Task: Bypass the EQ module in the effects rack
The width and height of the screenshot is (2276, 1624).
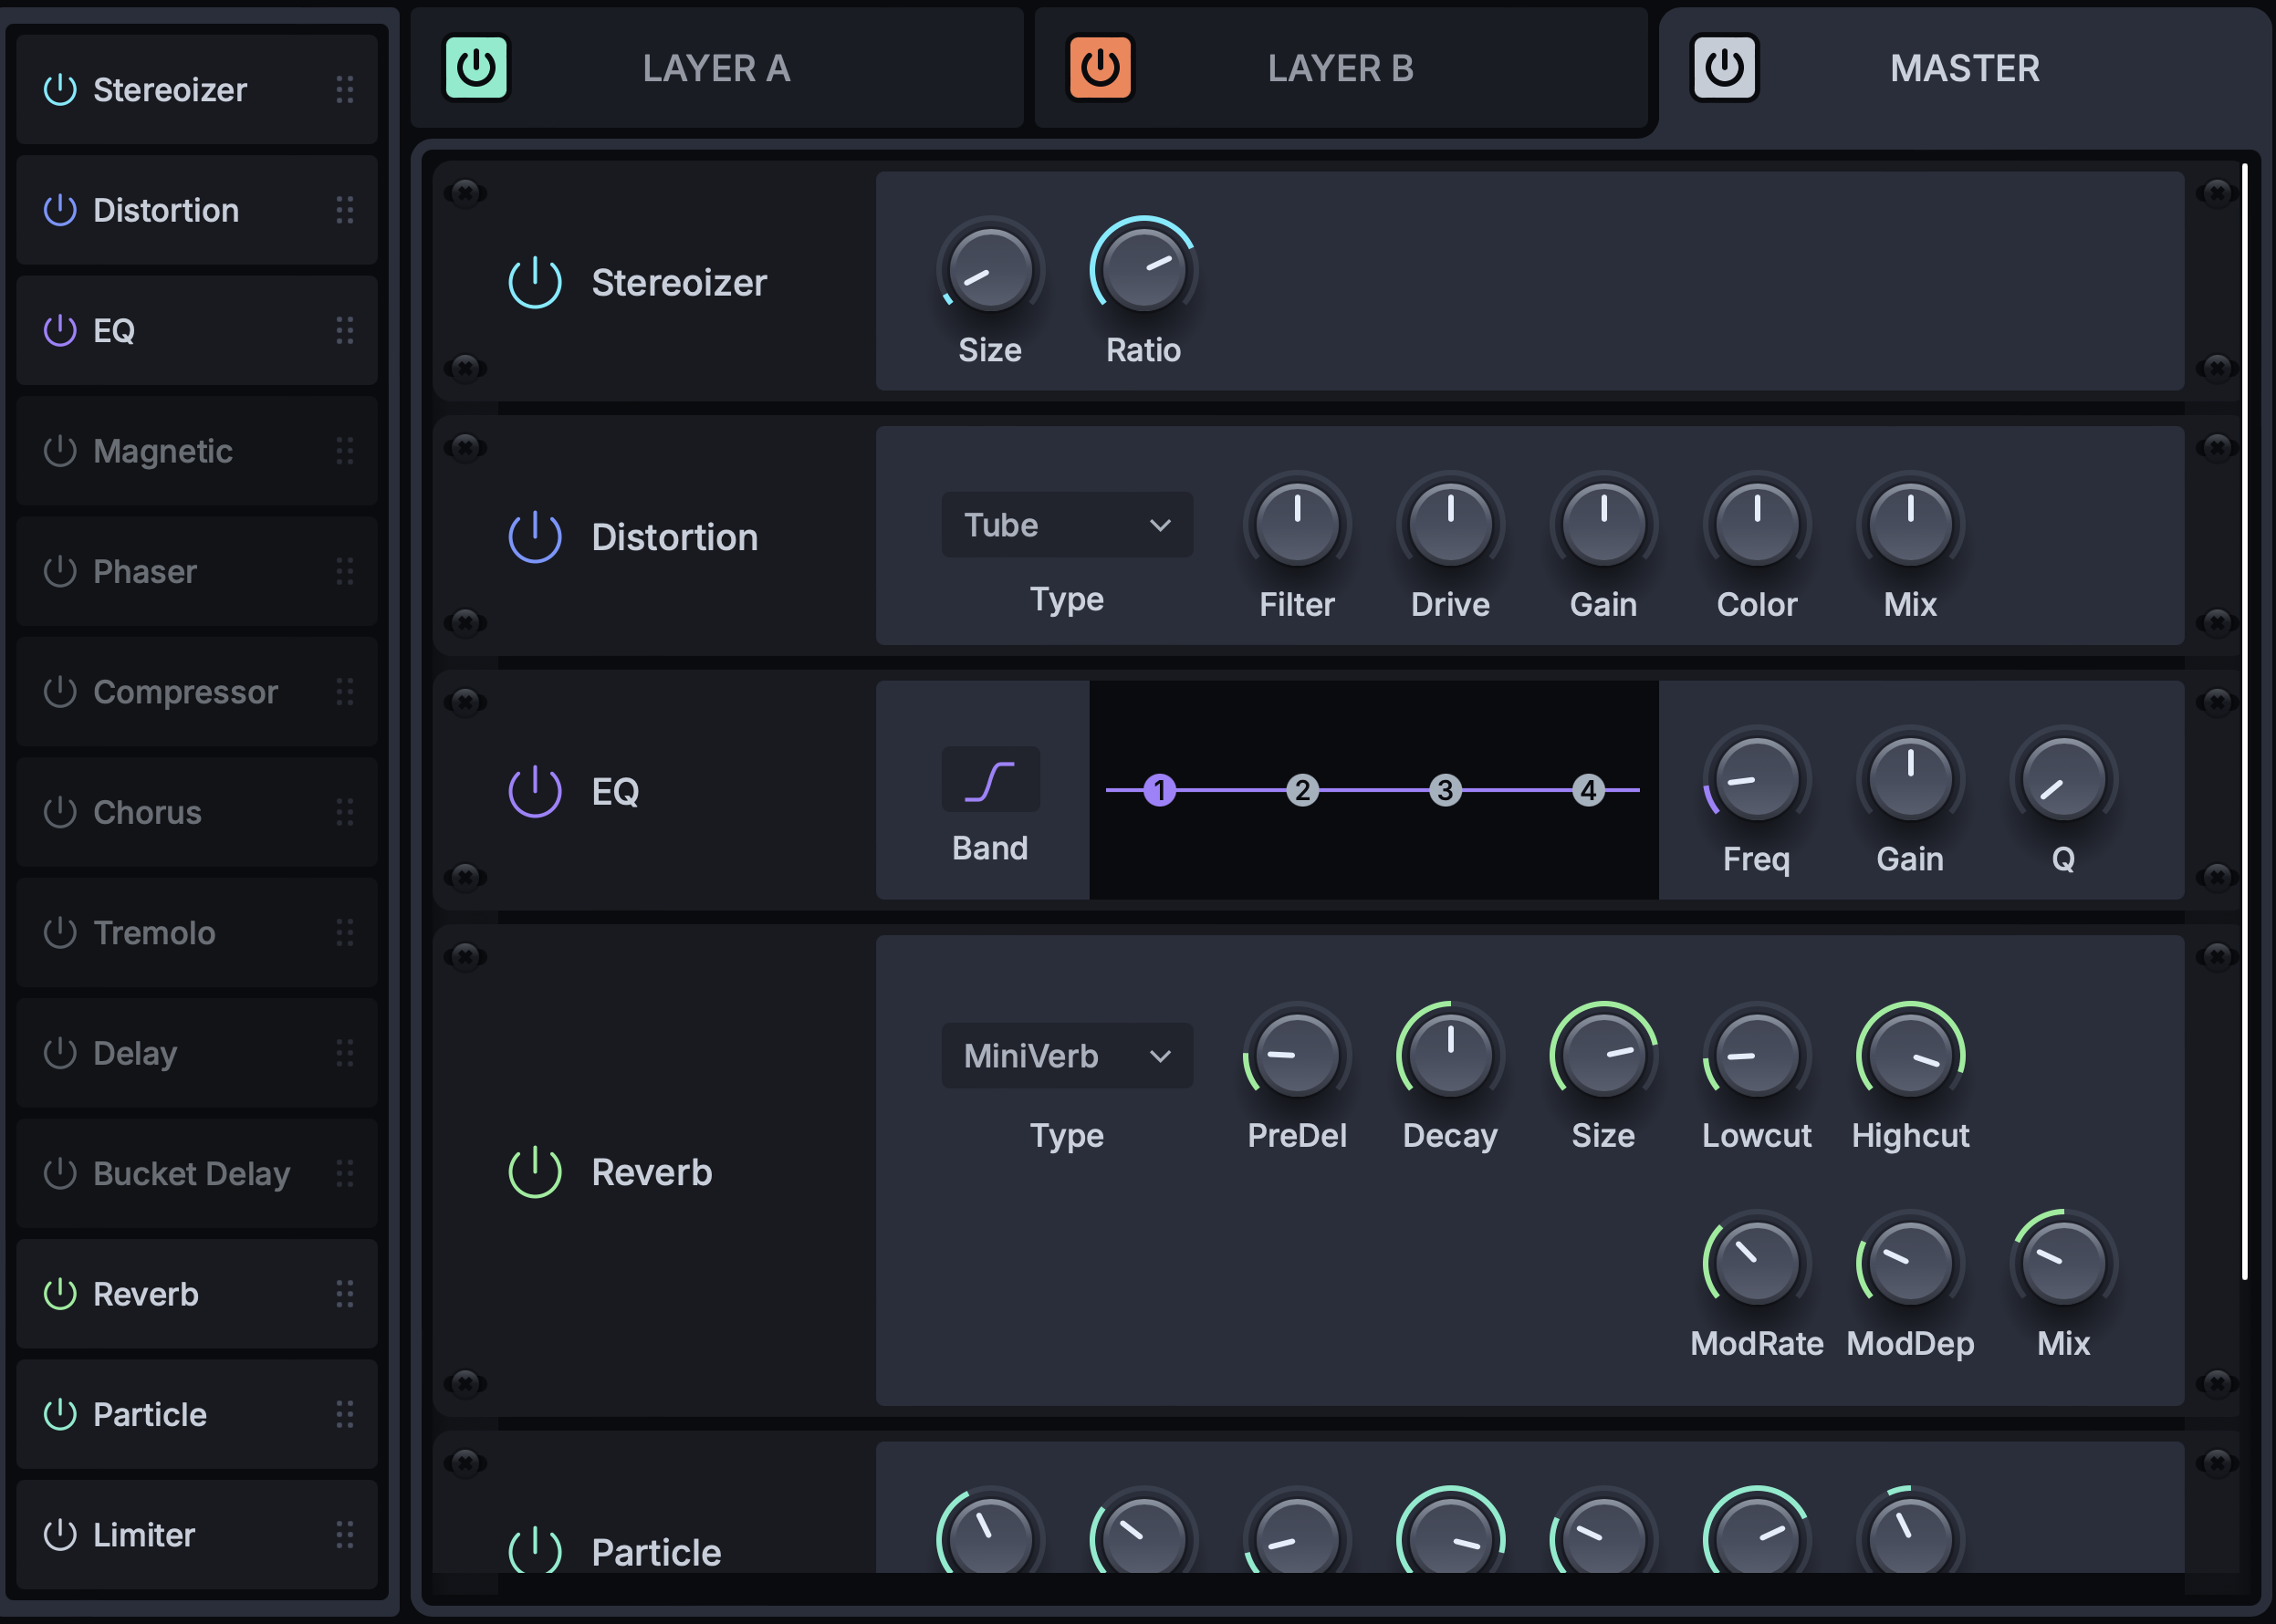Action: (535, 791)
